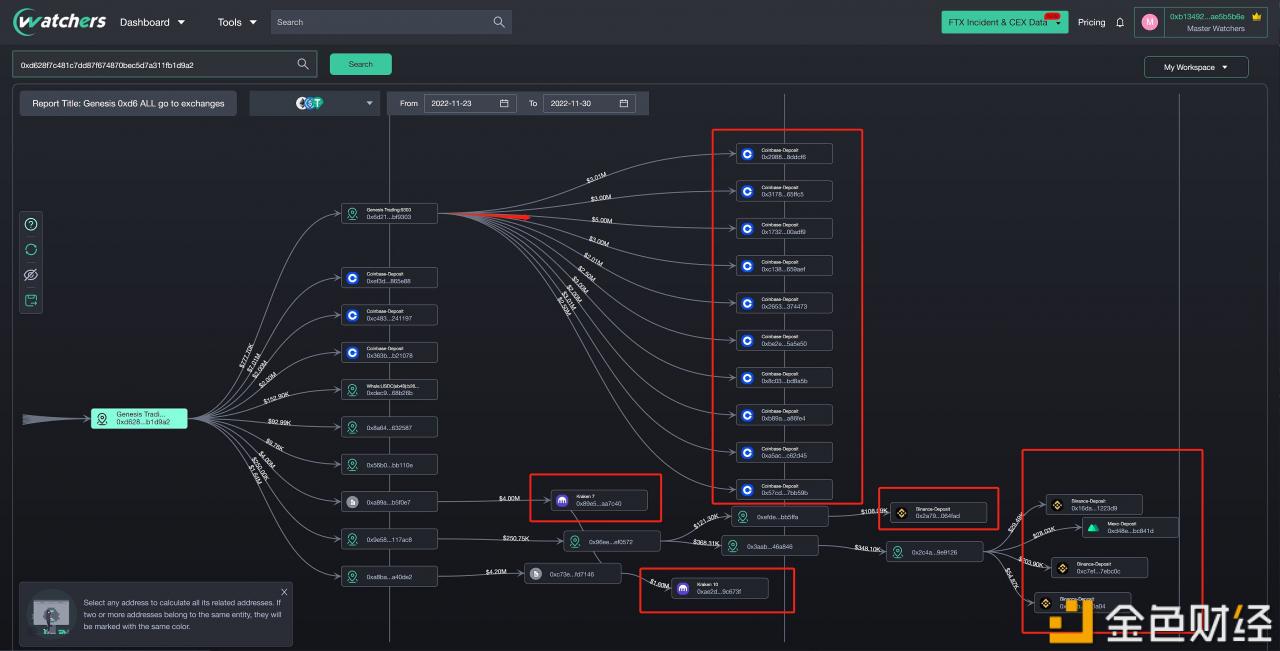Select the 0x2c4a...9e8126 address node
The width and height of the screenshot is (1280, 651).
tap(933, 552)
